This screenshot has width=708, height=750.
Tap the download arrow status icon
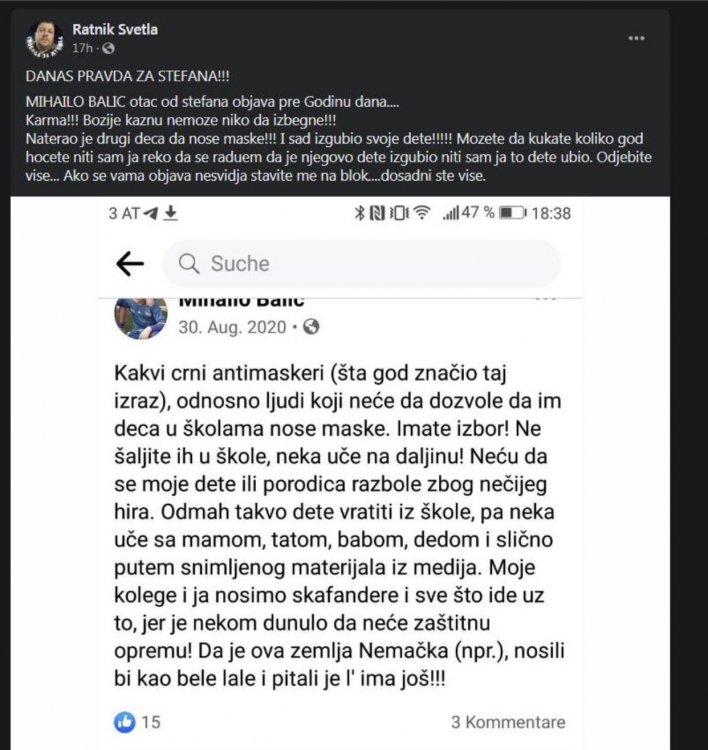(171, 213)
